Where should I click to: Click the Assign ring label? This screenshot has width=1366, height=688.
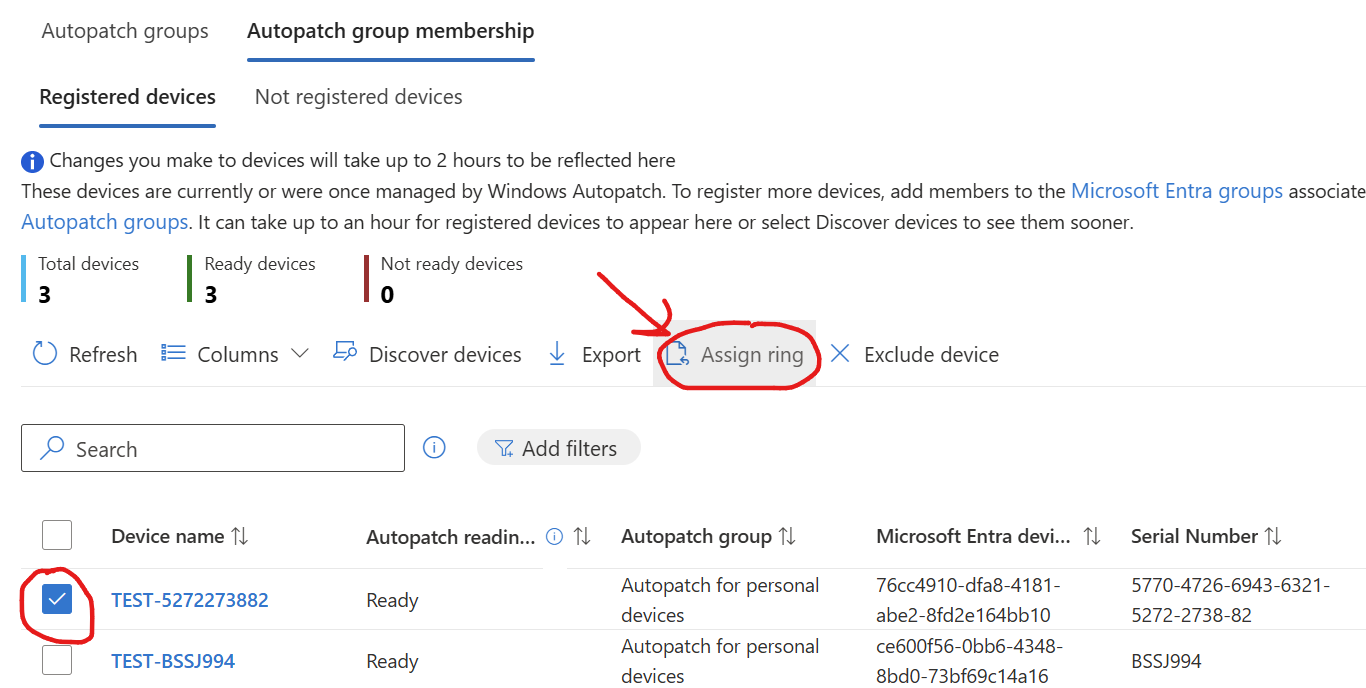pyautogui.click(x=752, y=355)
